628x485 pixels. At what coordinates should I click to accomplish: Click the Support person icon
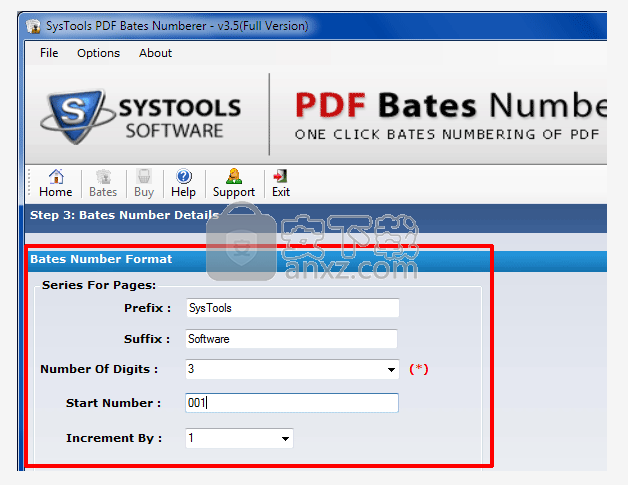(234, 176)
